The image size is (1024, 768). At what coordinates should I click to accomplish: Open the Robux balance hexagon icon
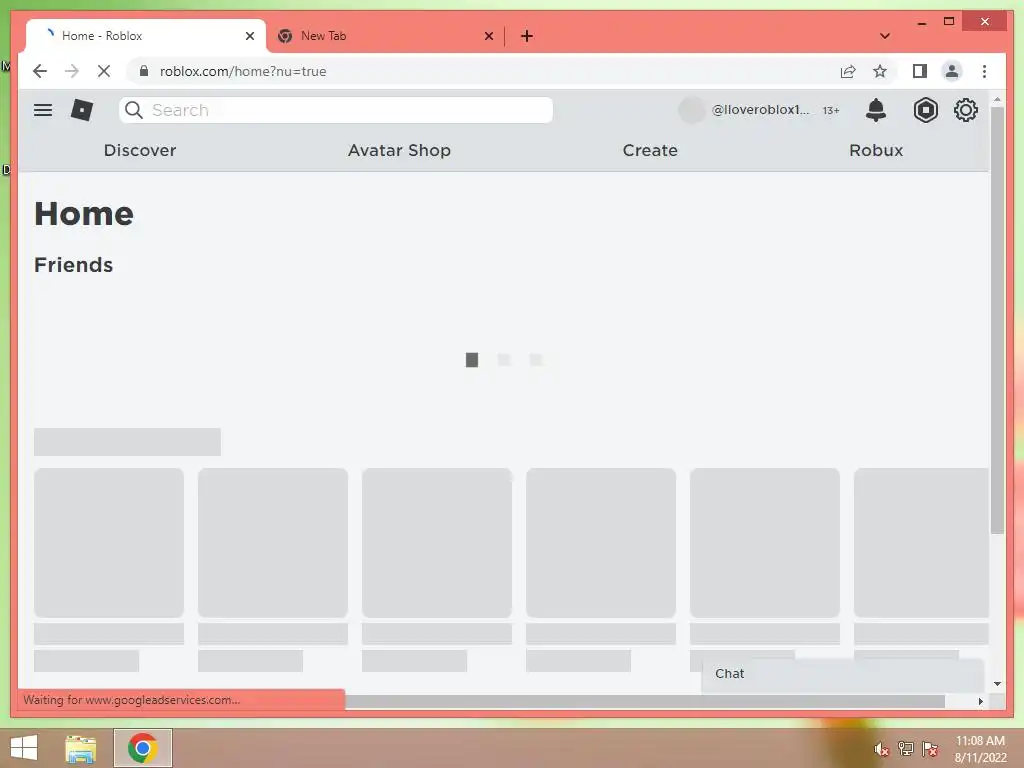(925, 110)
